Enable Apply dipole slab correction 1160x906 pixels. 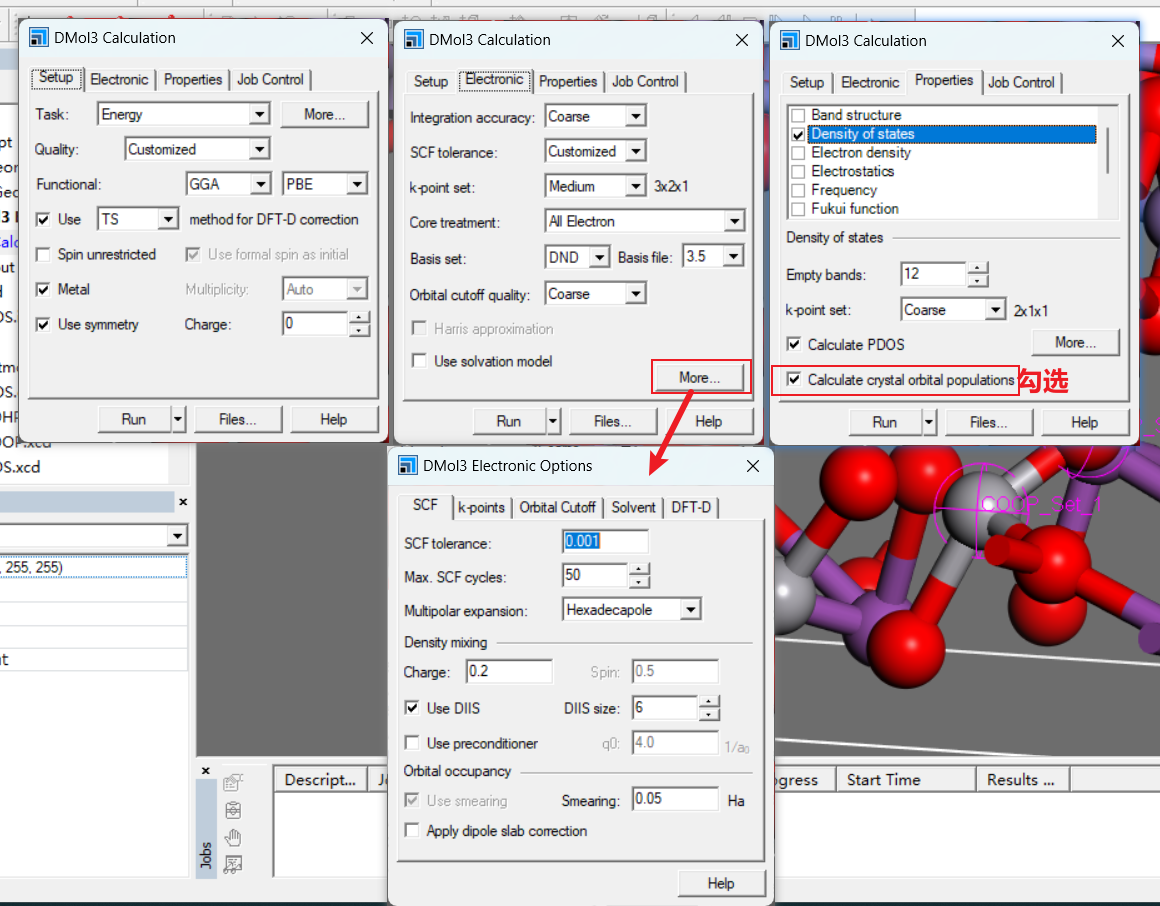coord(412,831)
